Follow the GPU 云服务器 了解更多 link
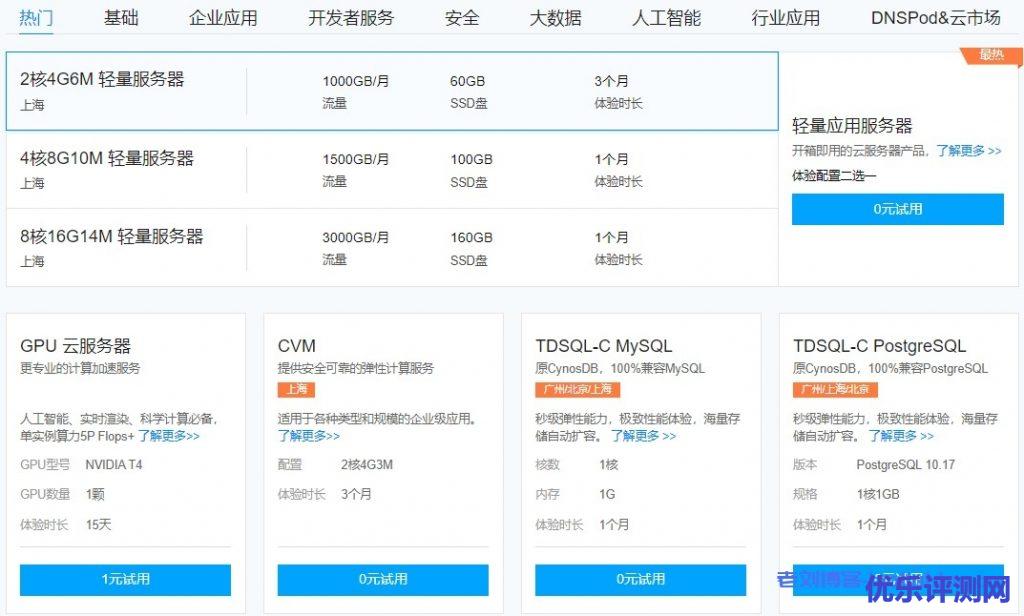The width and height of the screenshot is (1024, 616). [168, 436]
